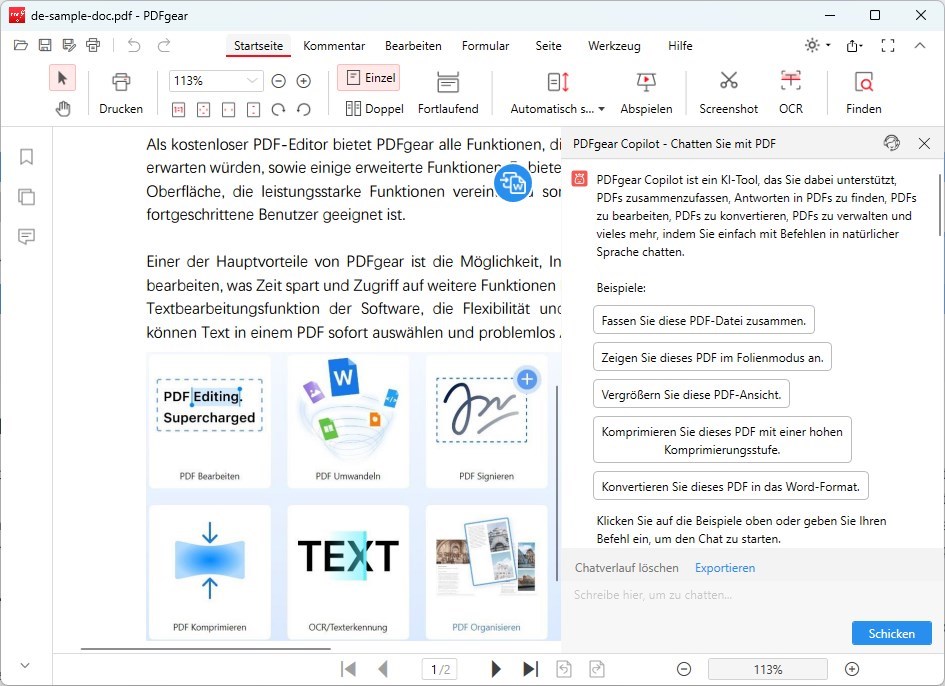This screenshot has height=686, width=945.
Task: Zoom in using the bottom bar plus
Action: [x=852, y=669]
